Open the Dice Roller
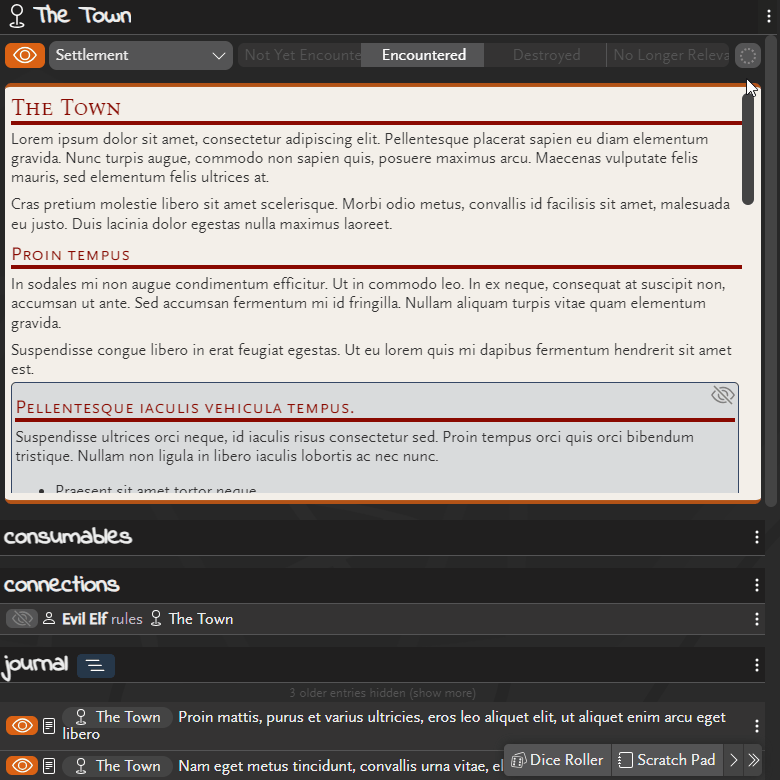This screenshot has width=780, height=780. pos(557,760)
